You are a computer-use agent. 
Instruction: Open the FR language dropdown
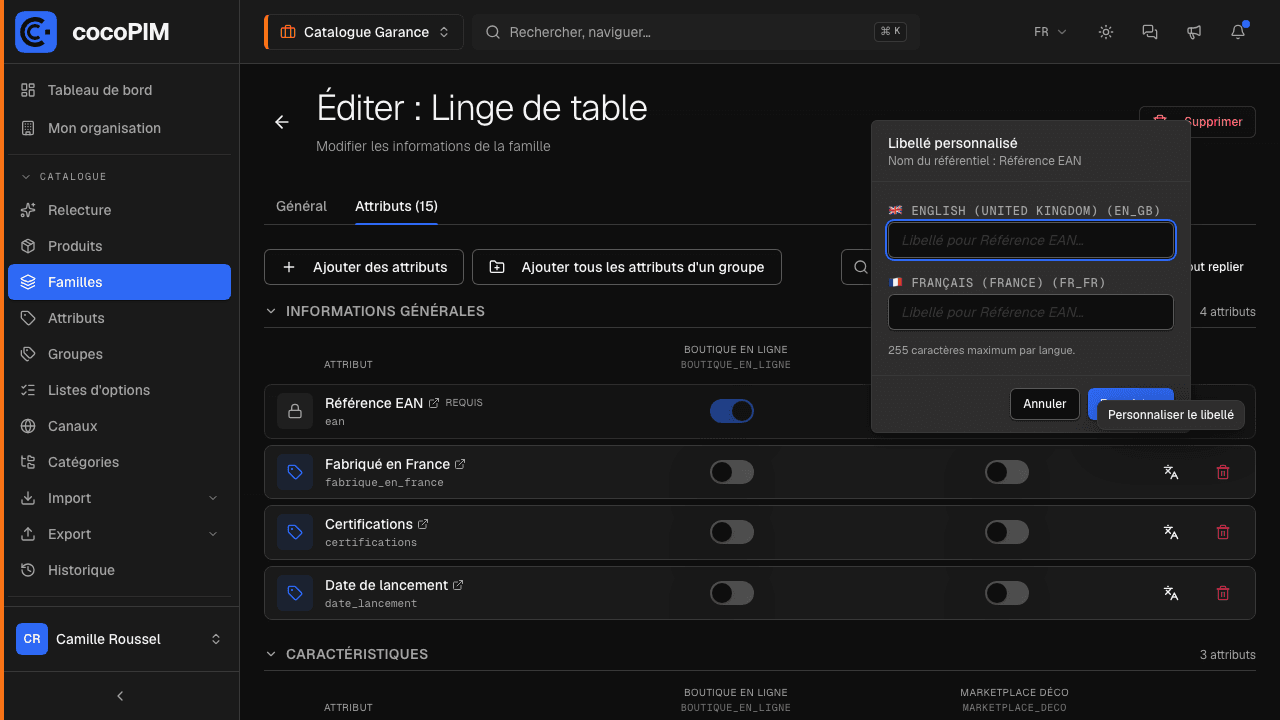[x=1050, y=32]
